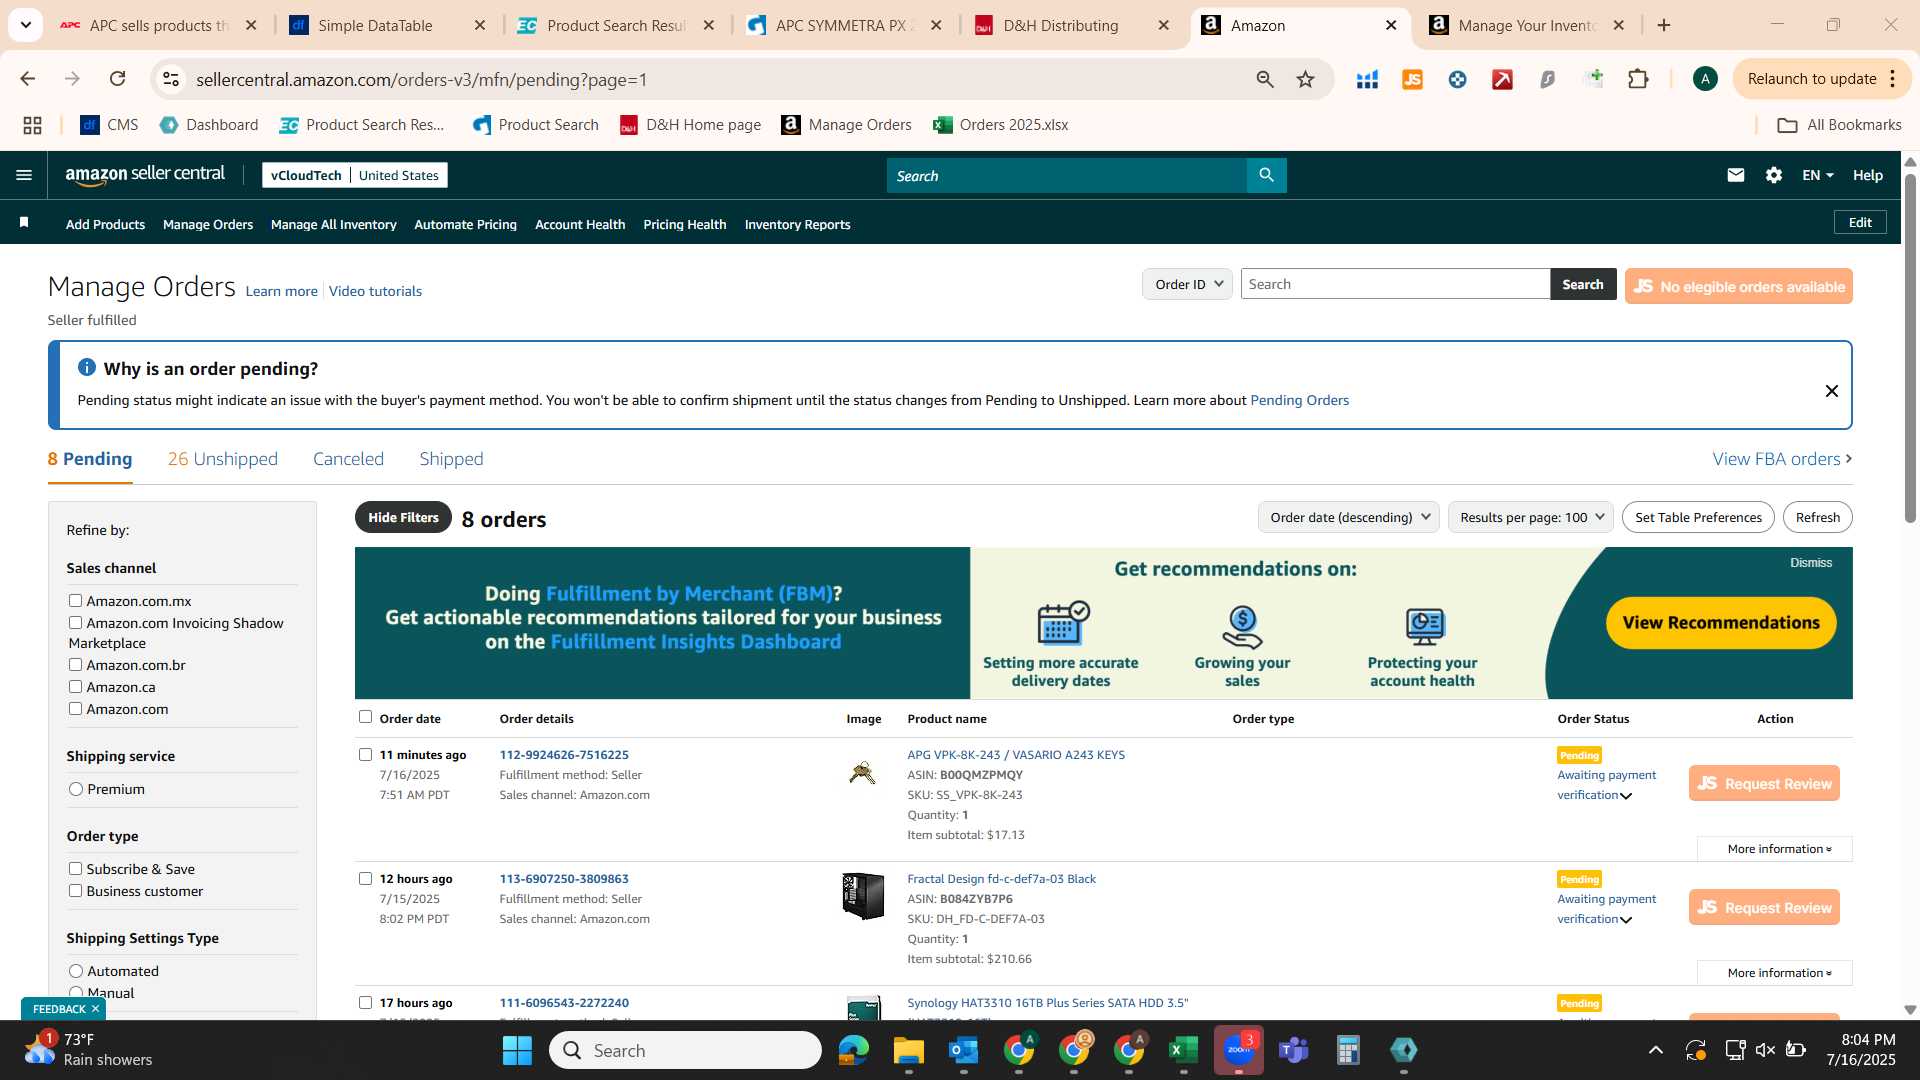
Task: Tick the select-all orders header checkbox
Action: pyautogui.click(x=365, y=716)
